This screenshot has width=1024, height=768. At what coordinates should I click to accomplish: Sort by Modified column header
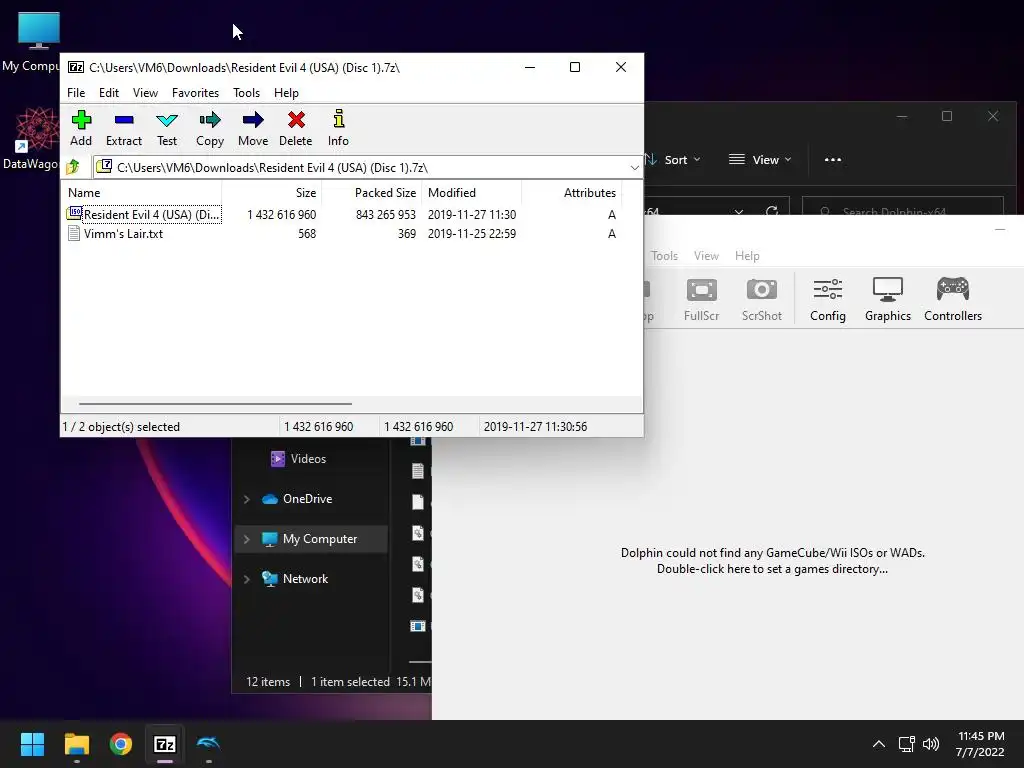point(472,193)
